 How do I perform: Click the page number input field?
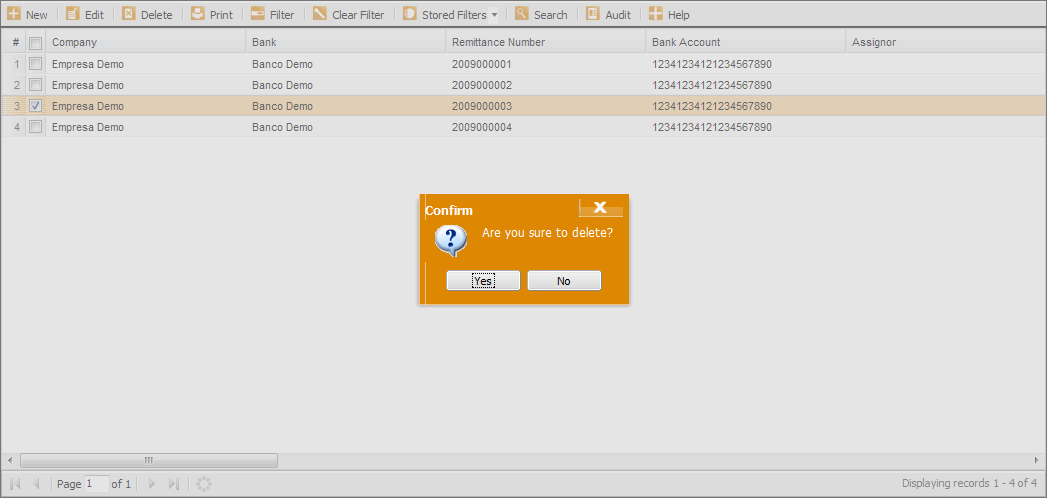(x=96, y=484)
